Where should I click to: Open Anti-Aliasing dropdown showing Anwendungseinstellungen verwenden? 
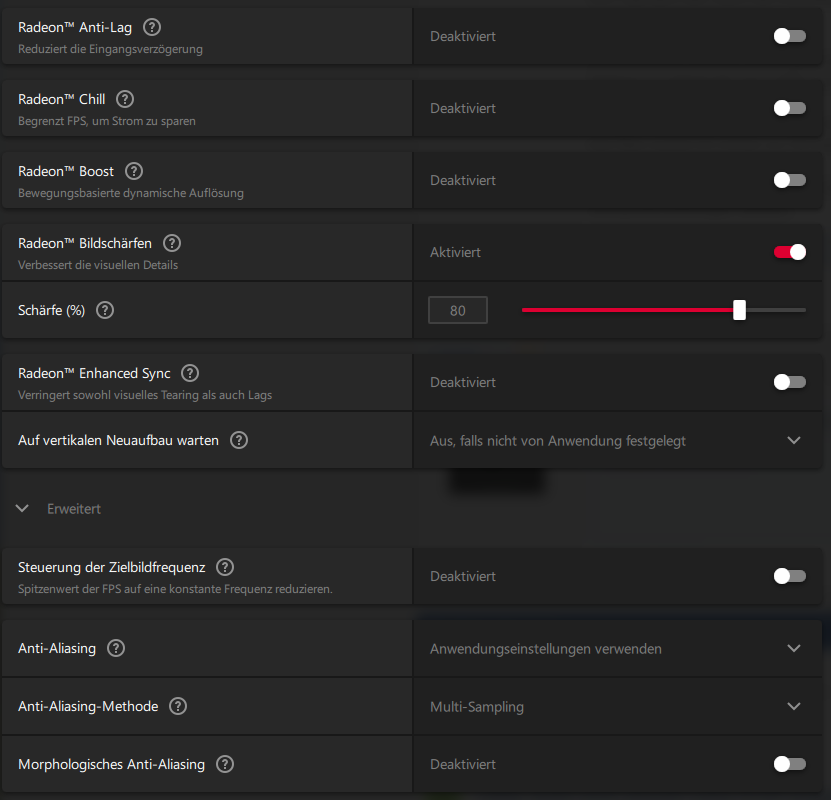(x=617, y=648)
